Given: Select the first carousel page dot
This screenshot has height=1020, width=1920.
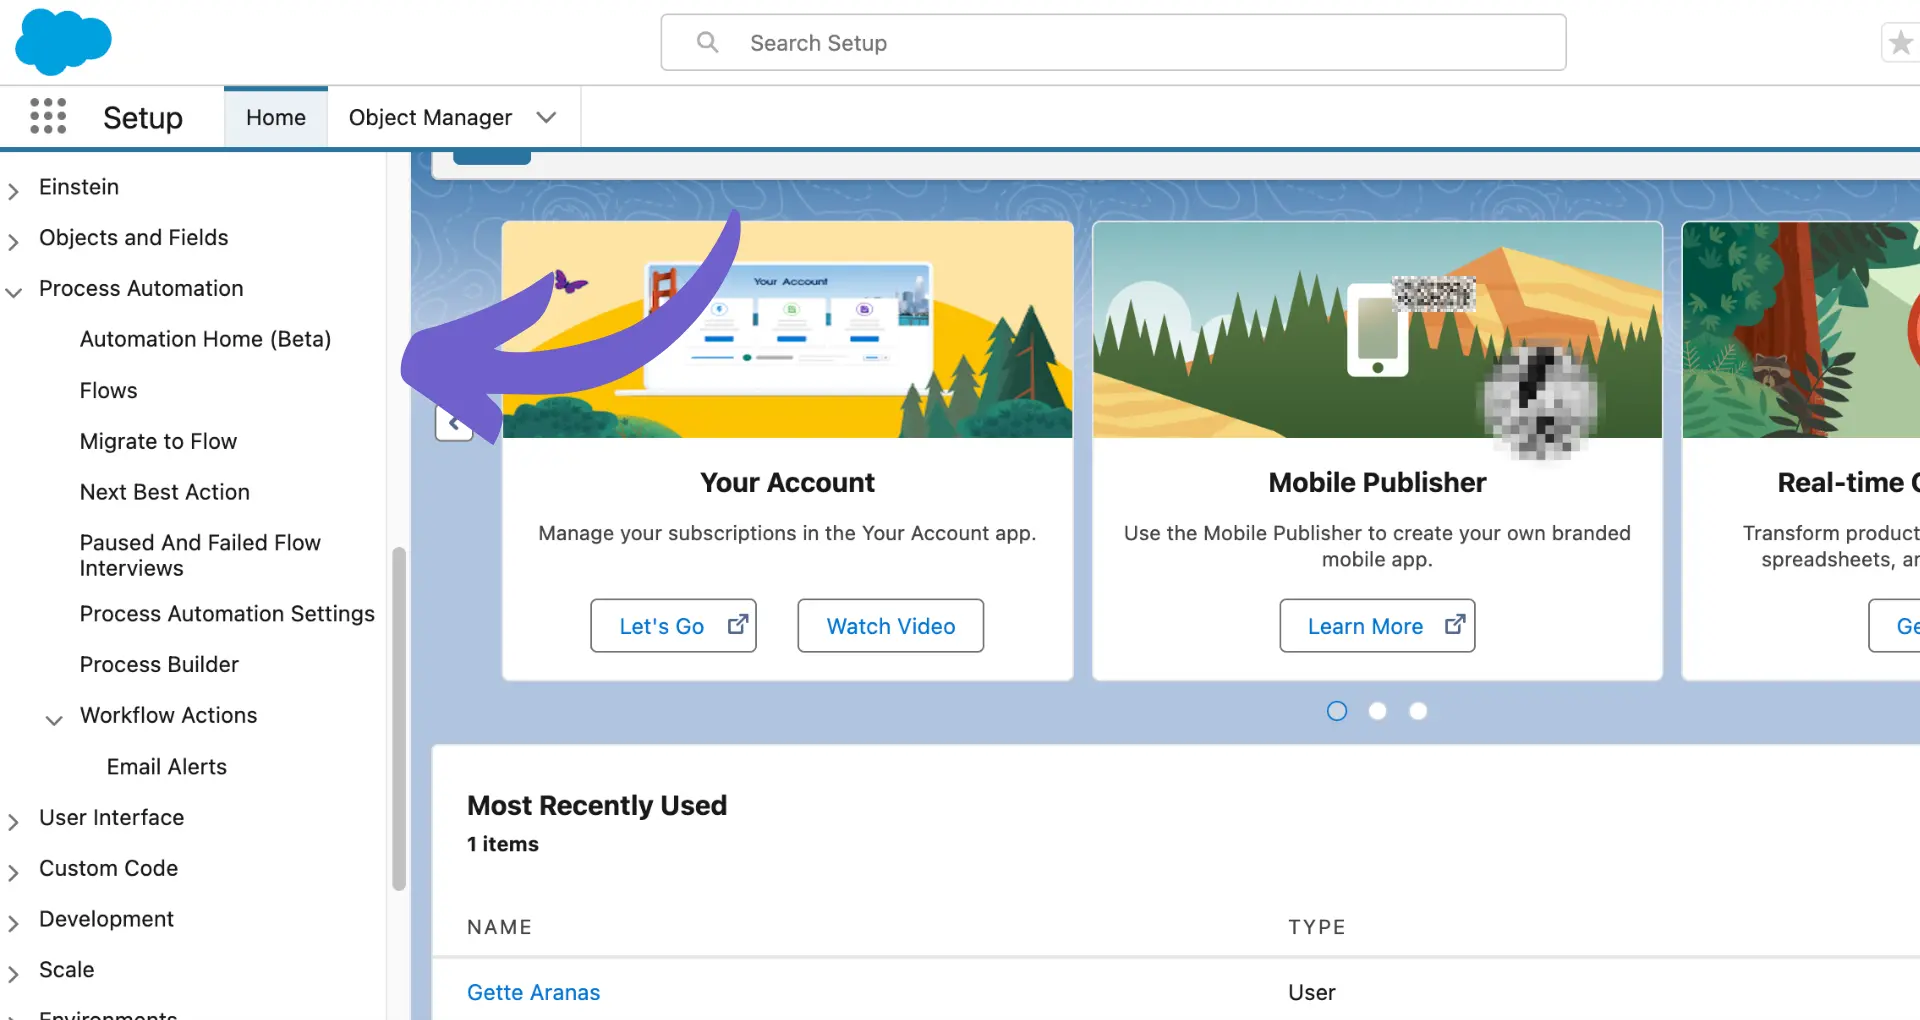Looking at the screenshot, I should pyautogui.click(x=1337, y=711).
